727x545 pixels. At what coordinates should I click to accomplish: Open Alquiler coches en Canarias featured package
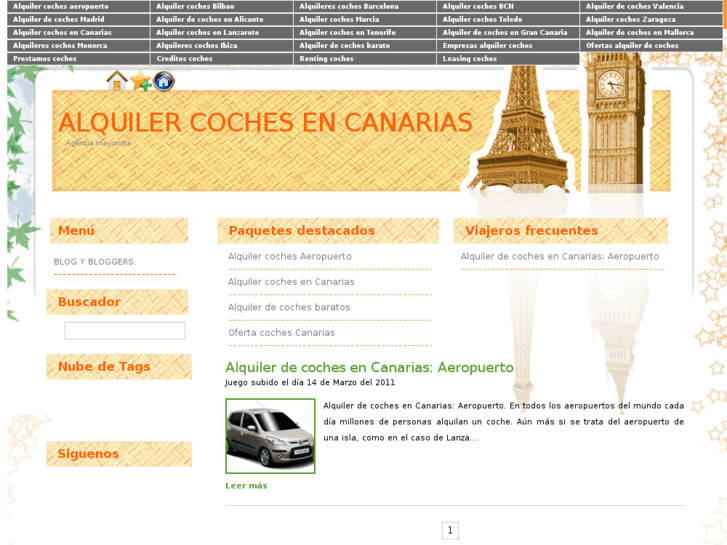291,282
